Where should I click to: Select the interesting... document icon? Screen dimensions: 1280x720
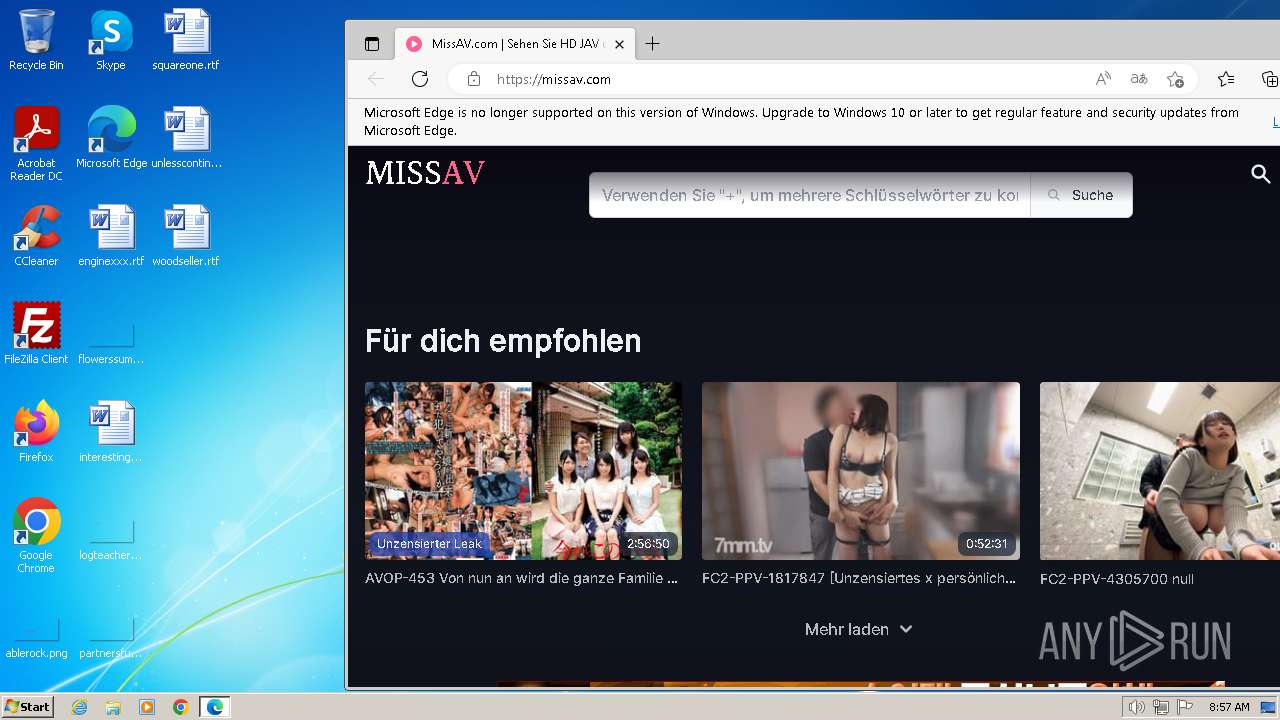tap(111, 432)
